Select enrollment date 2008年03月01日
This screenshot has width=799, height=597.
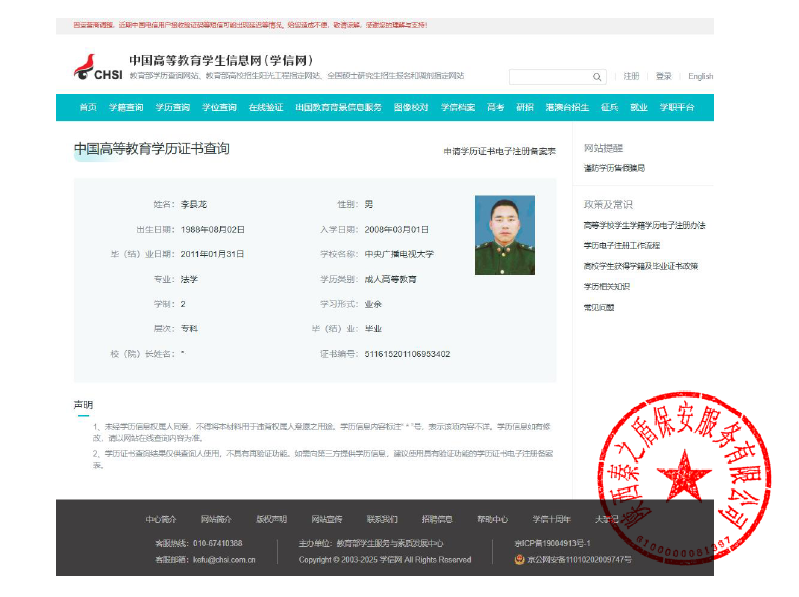coord(396,229)
